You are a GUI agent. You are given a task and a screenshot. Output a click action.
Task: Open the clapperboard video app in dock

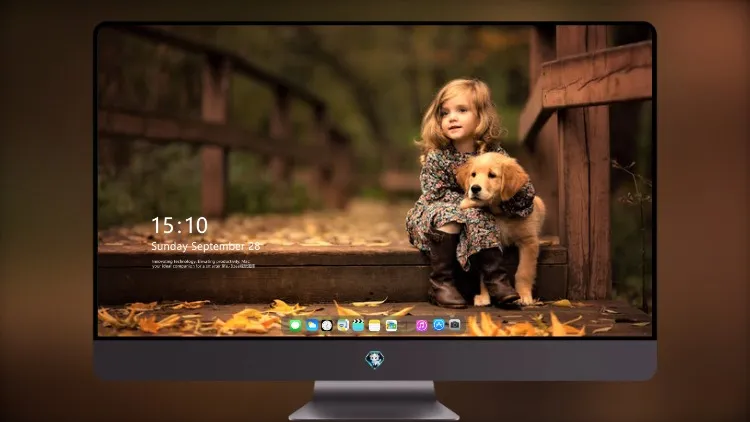(x=358, y=325)
